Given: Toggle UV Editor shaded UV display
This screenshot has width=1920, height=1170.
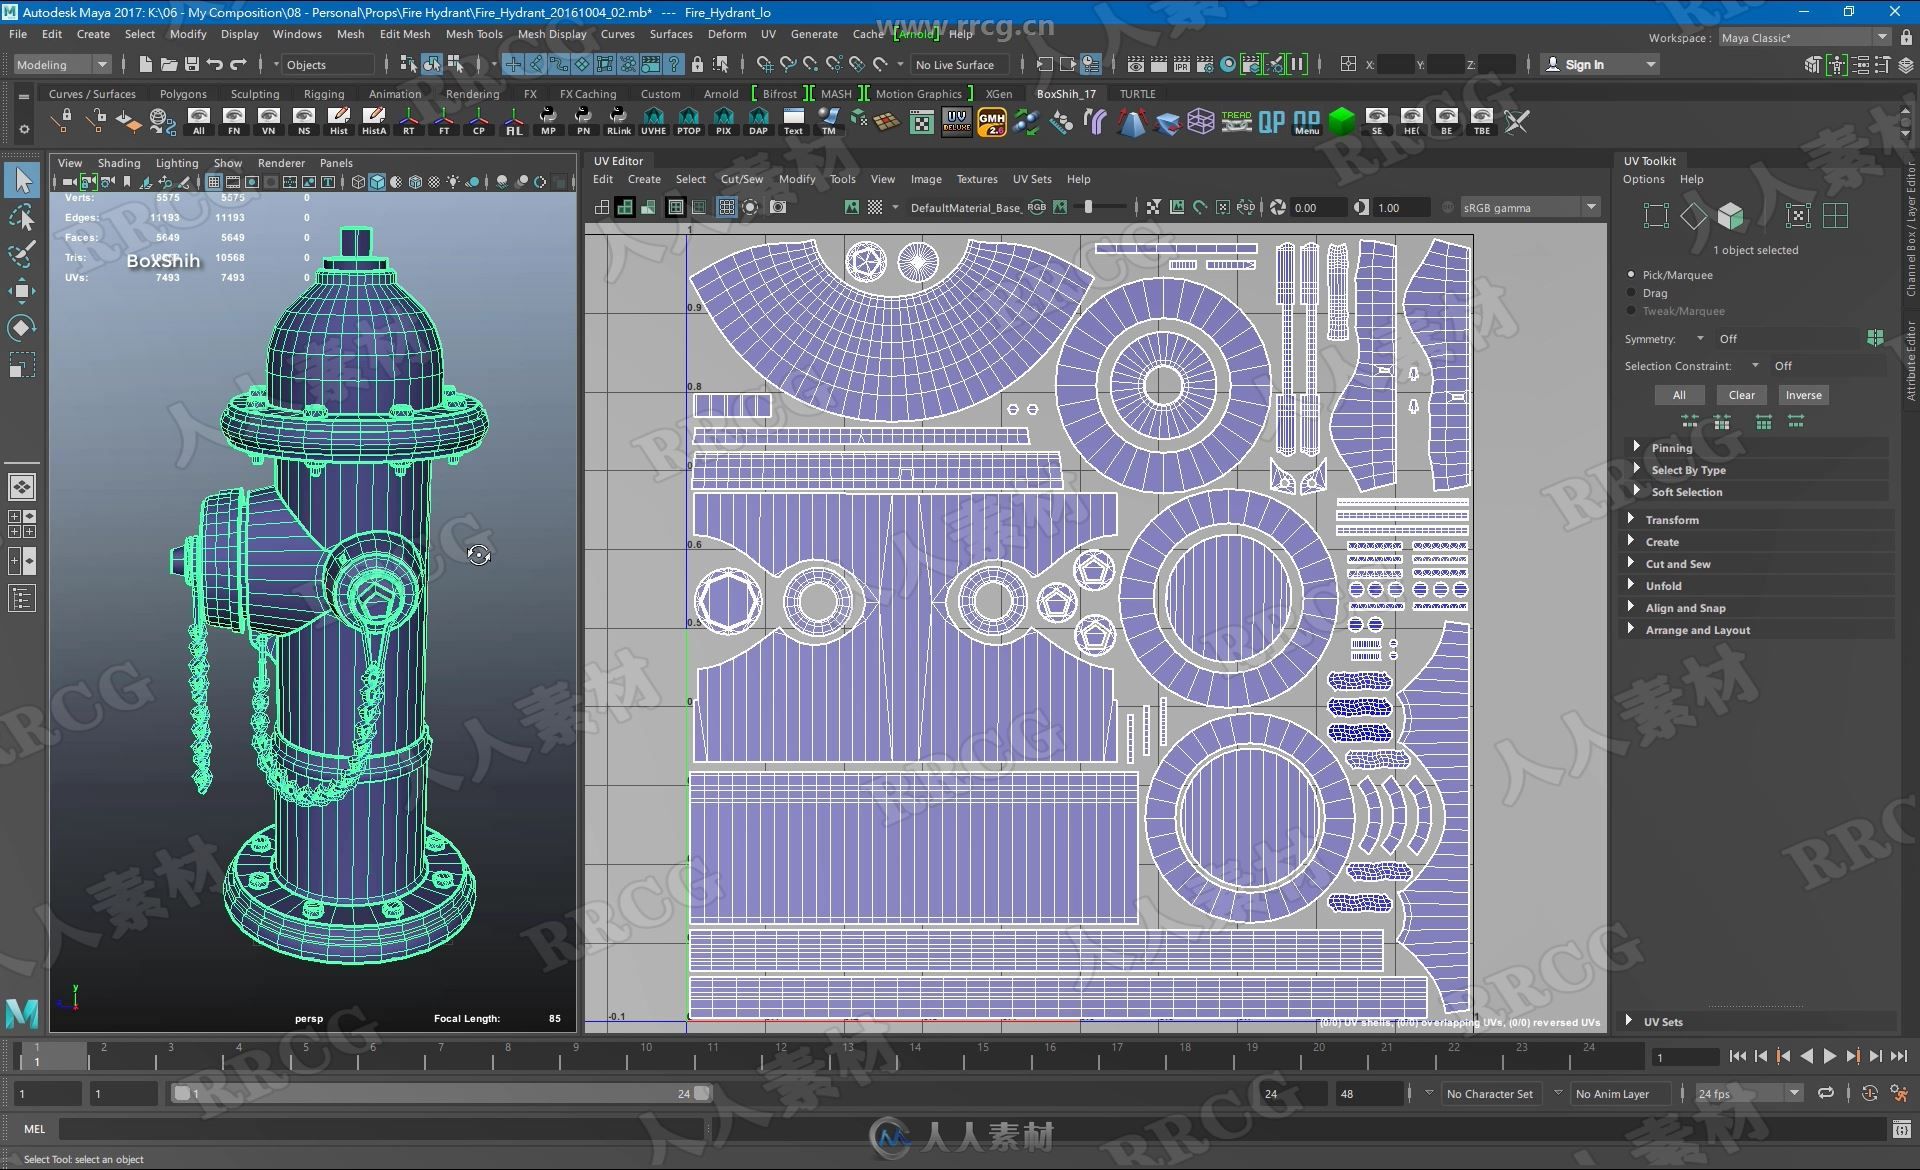Looking at the screenshot, I should pos(625,207).
